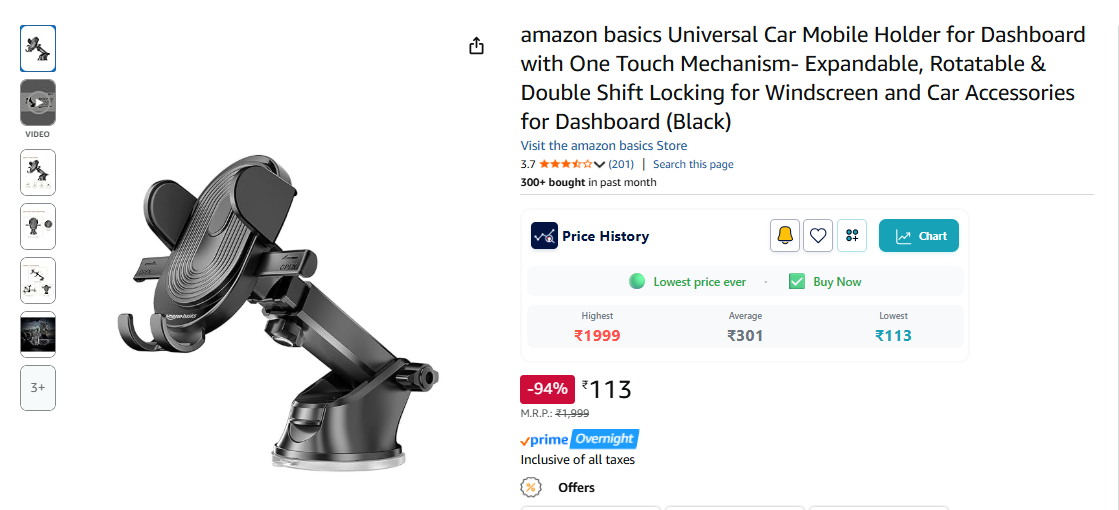Select the dark in-car photo thumbnail
Viewport: 1119px width, 510px height.
38,334
